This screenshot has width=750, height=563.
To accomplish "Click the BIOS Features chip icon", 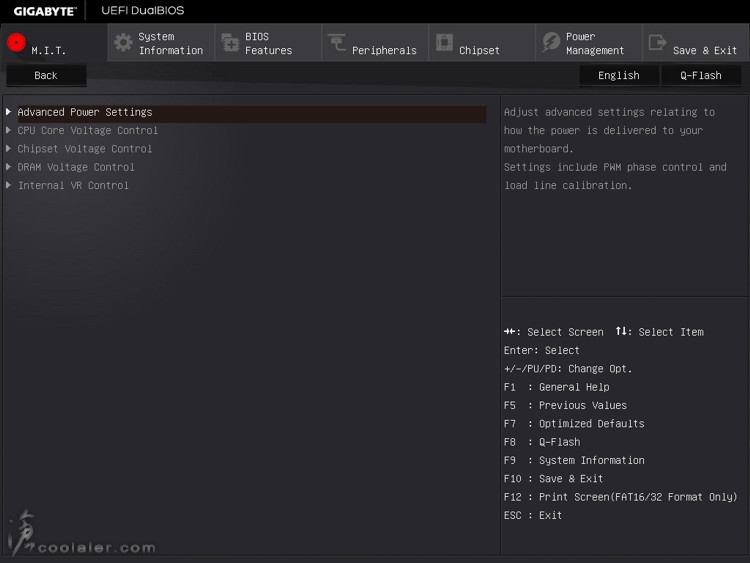I will click(230, 43).
